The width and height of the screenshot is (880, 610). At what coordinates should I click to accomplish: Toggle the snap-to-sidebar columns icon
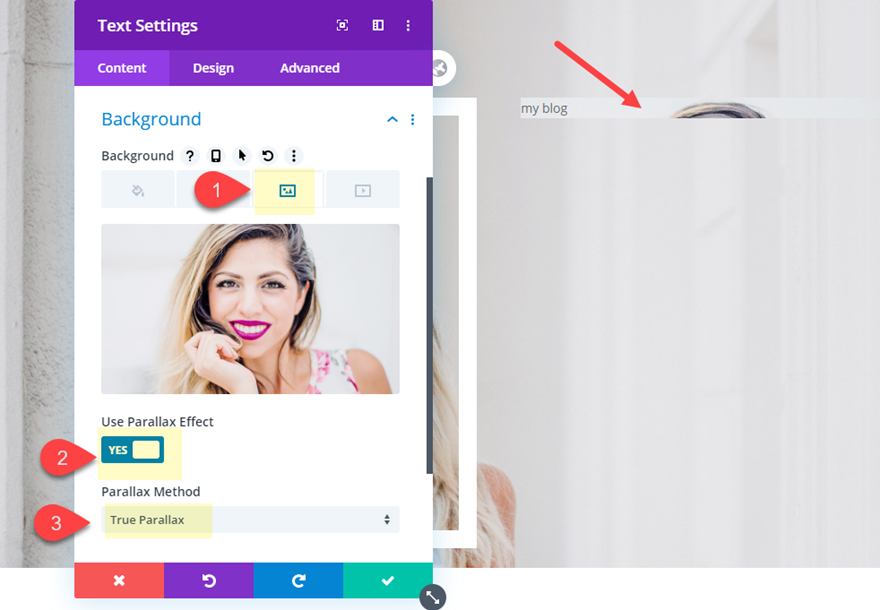378,25
